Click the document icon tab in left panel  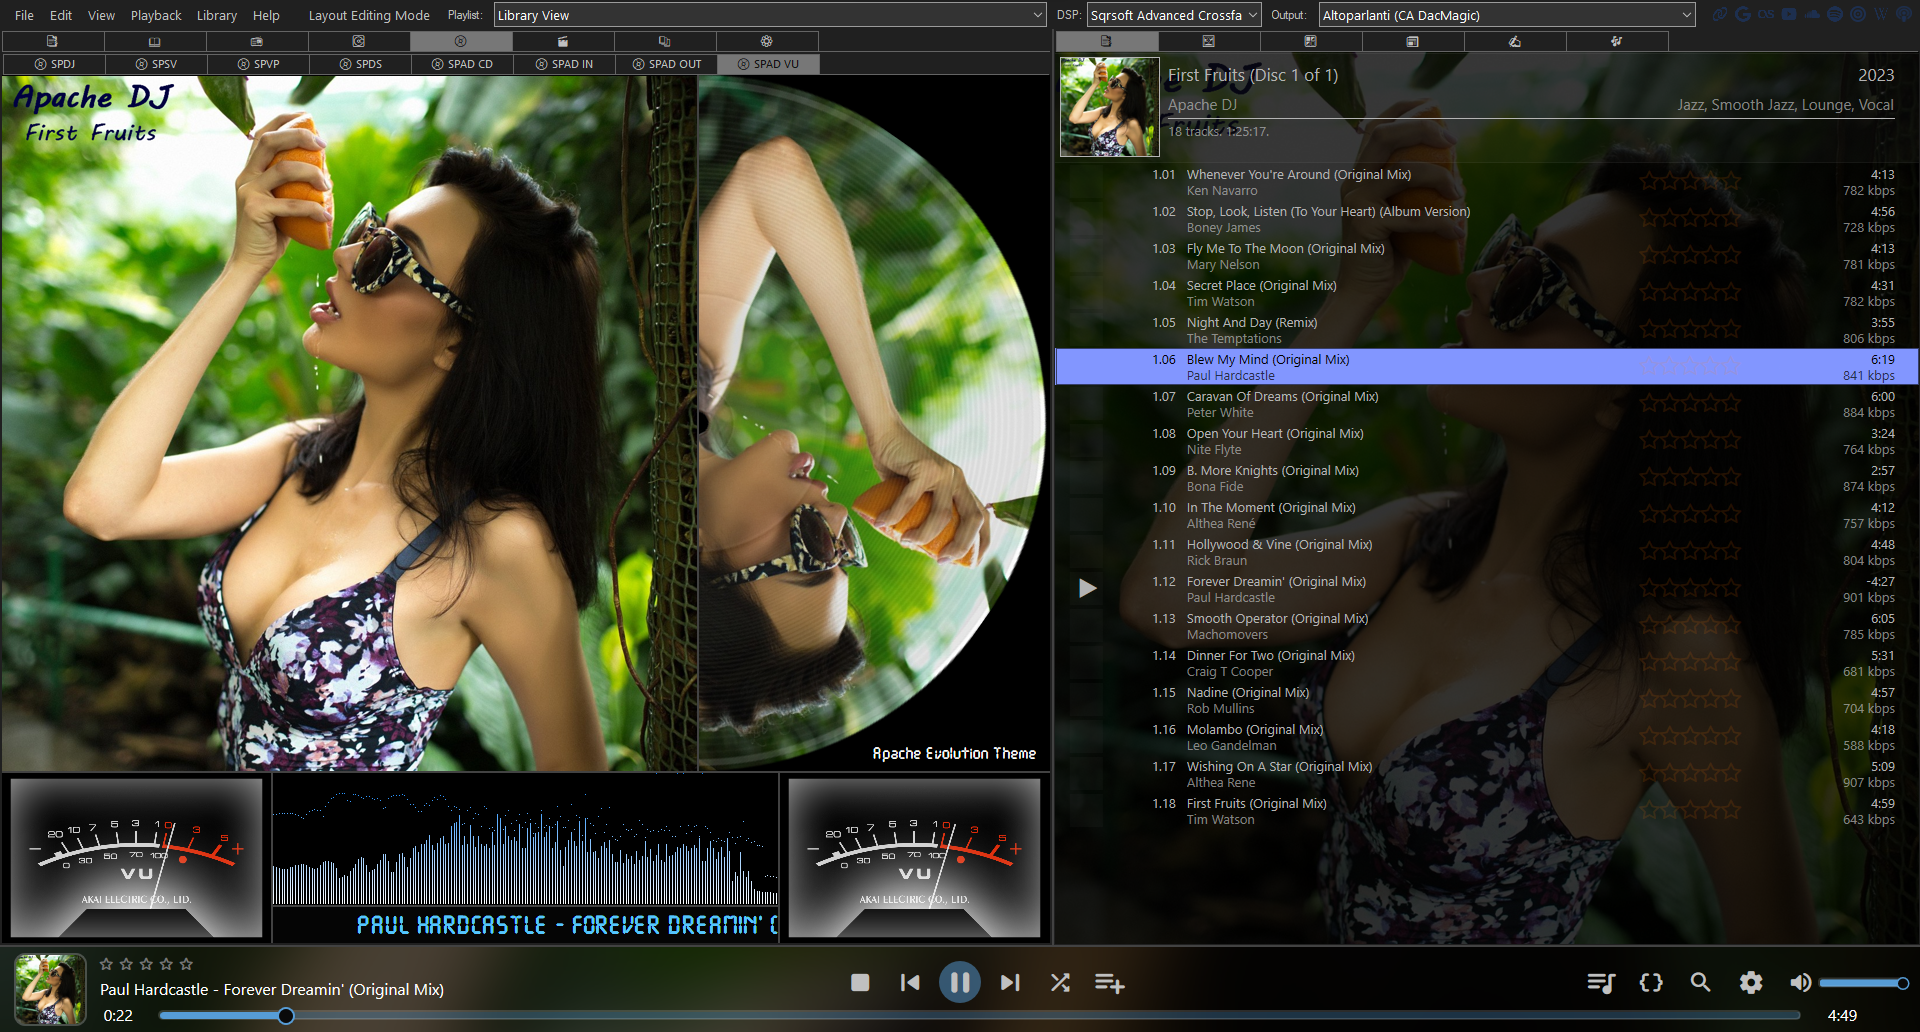point(52,41)
